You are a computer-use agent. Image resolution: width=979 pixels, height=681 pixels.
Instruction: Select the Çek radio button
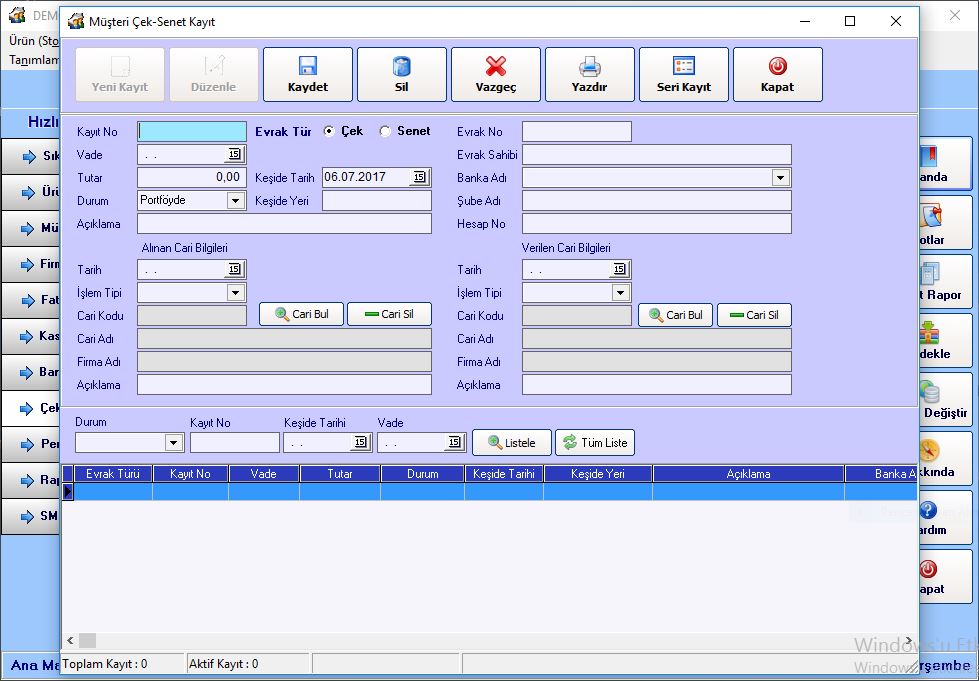pos(329,131)
